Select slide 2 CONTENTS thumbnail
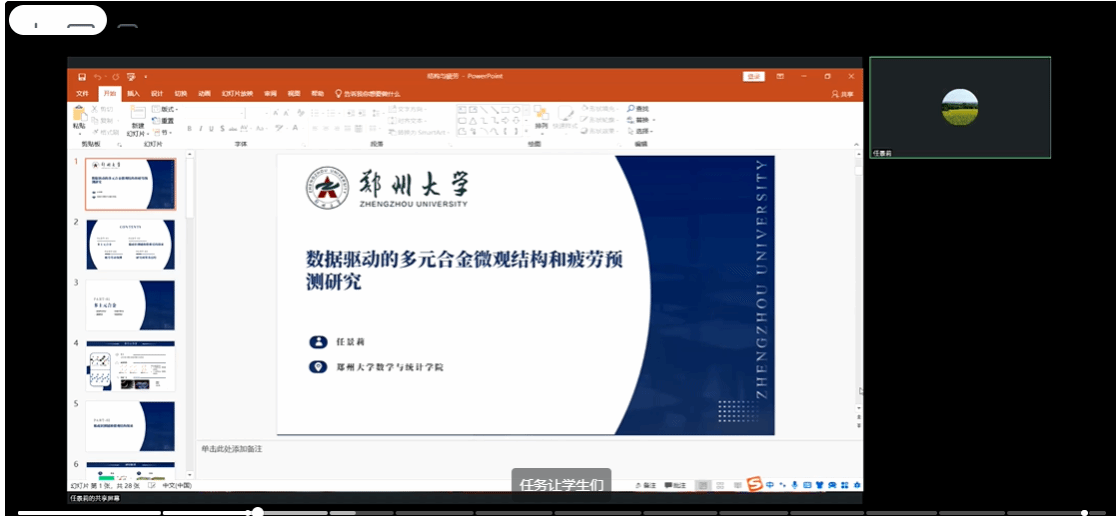The width and height of the screenshot is (1116, 516). tap(130, 244)
